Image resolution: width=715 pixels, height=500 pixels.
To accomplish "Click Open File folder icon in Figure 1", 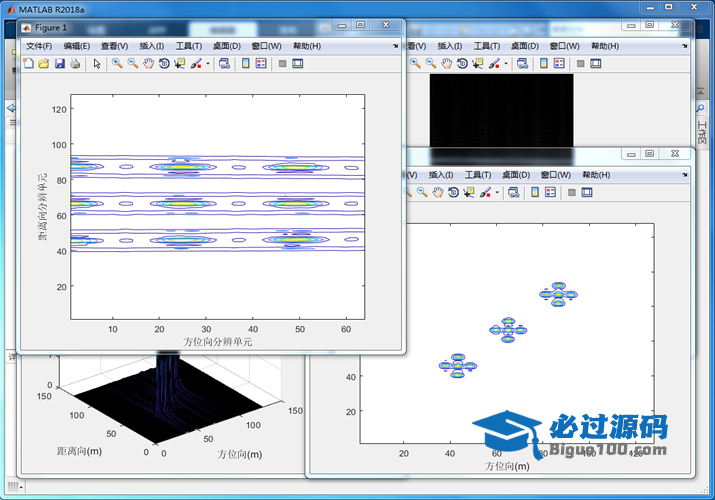I will [43, 63].
